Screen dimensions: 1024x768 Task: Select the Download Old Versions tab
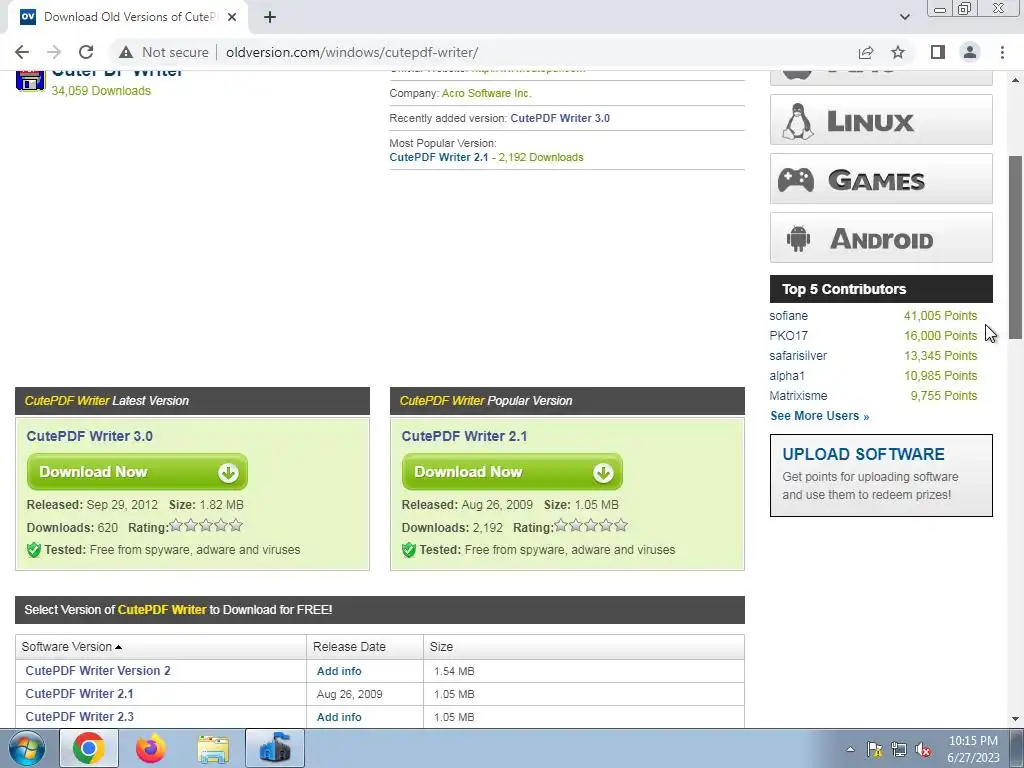pos(128,17)
